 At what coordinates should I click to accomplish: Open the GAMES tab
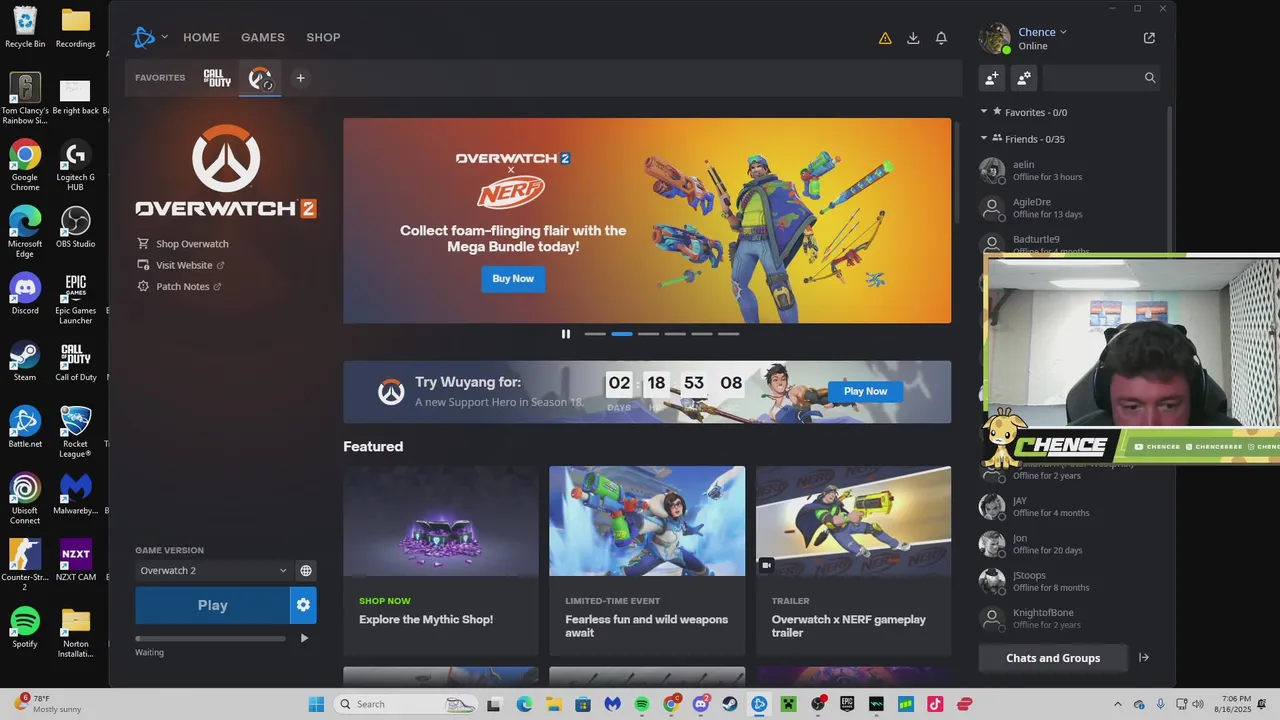[263, 37]
